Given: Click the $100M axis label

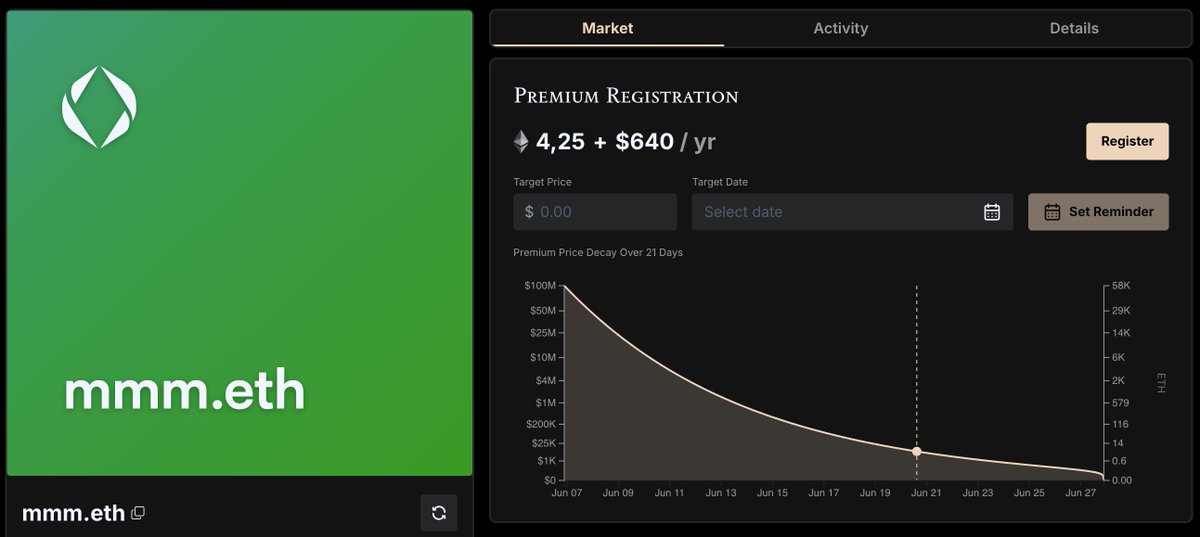Looking at the screenshot, I should [540, 286].
